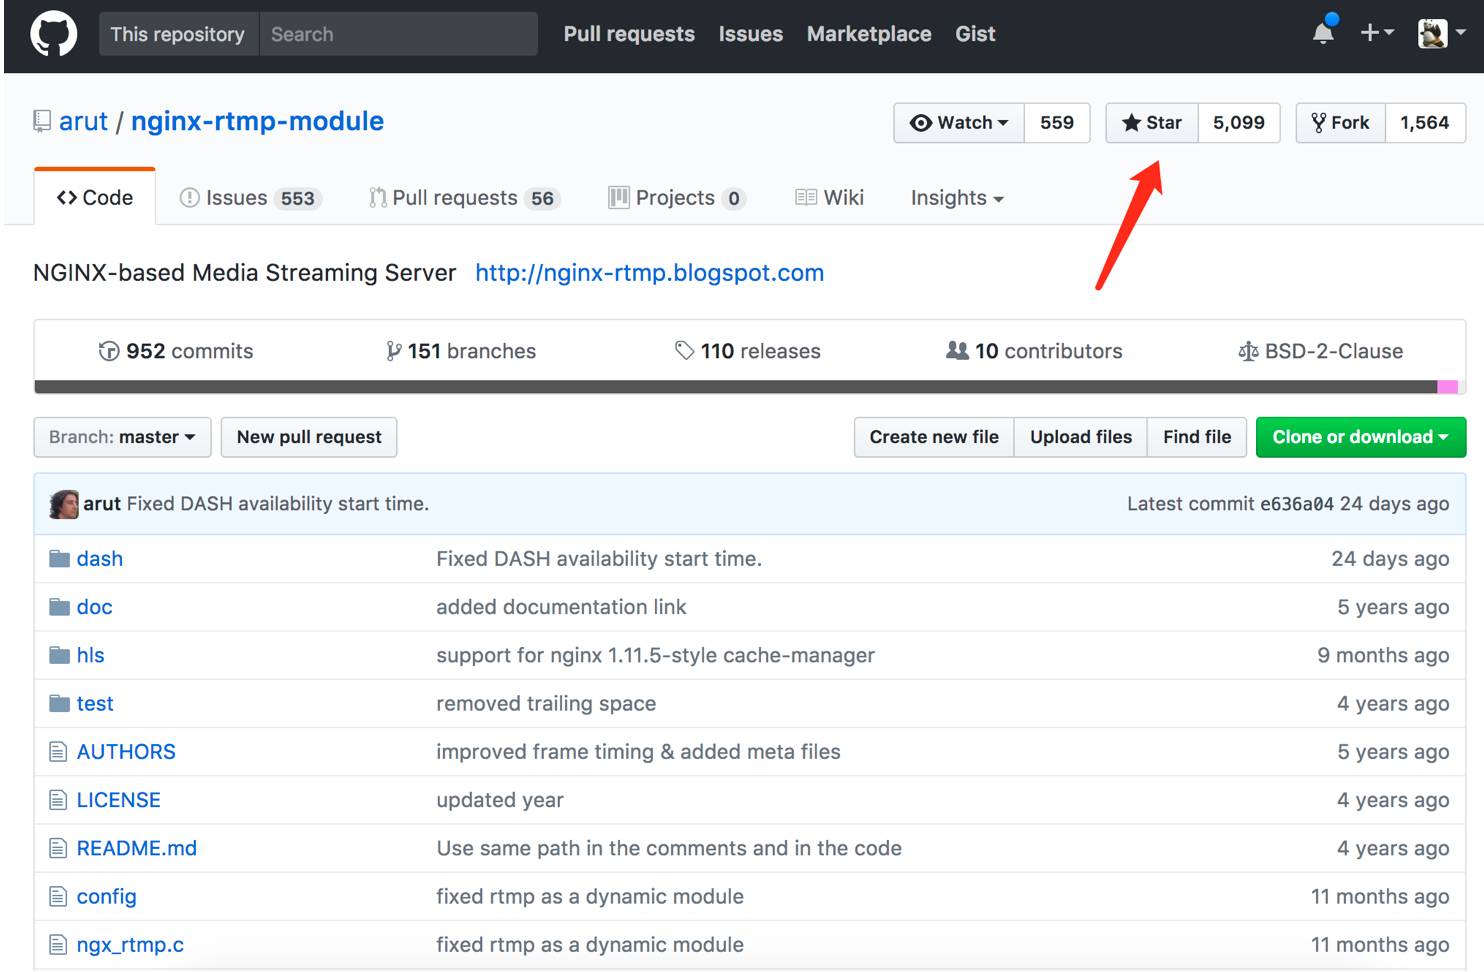The width and height of the screenshot is (1484, 972).
Task: Go to Gist
Action: (975, 34)
